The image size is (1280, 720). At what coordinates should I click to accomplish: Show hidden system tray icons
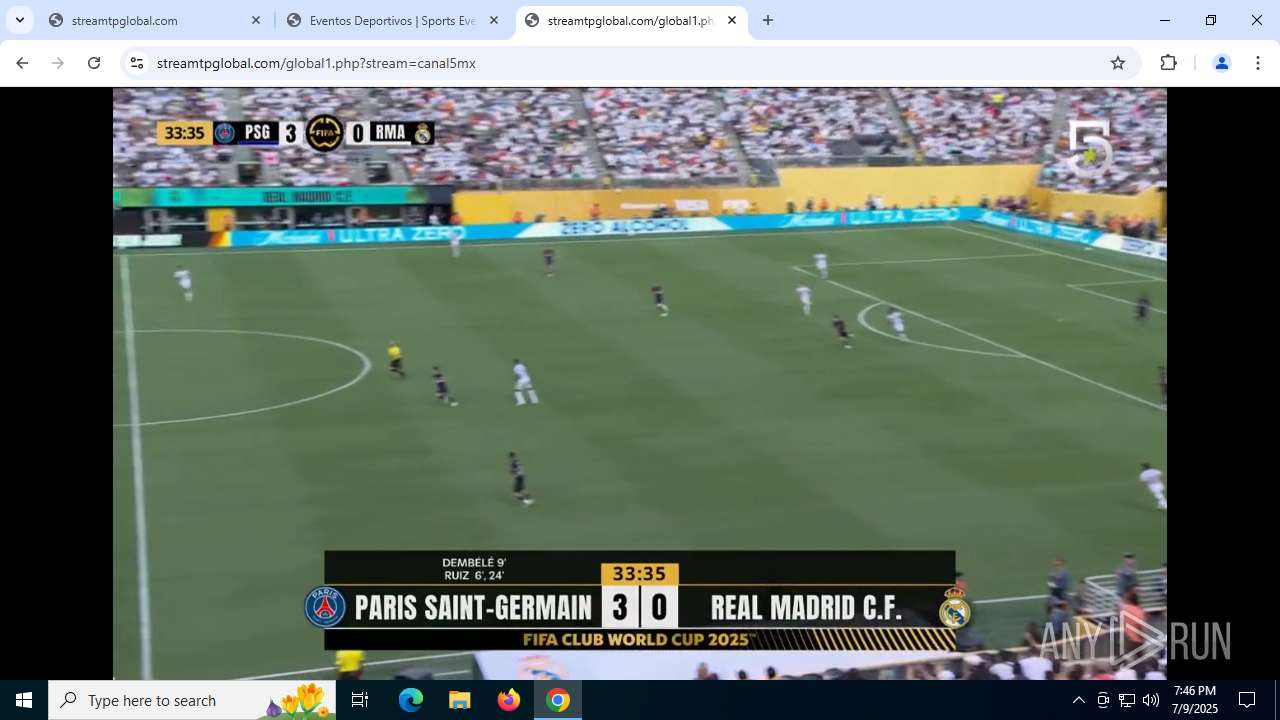coord(1078,700)
